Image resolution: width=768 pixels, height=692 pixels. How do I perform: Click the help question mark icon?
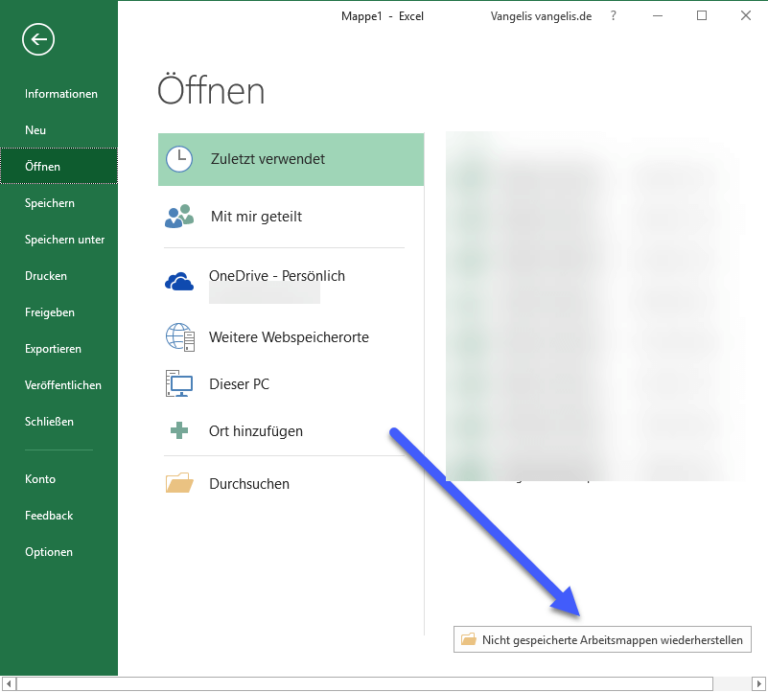(613, 16)
